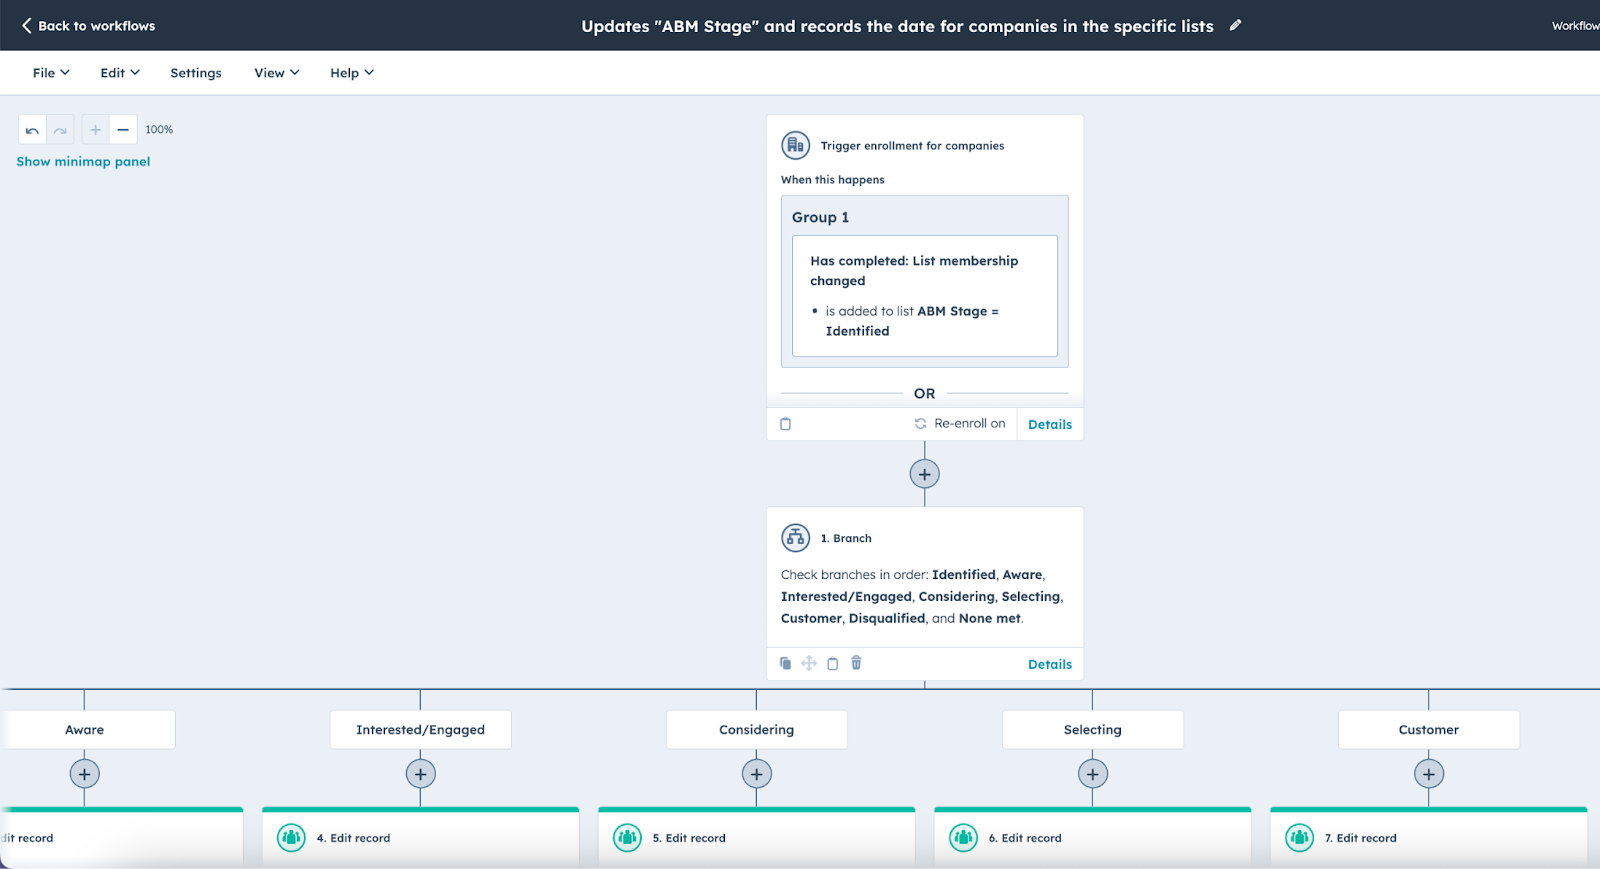Screen dimensions: 1600x869
Task: Click the 5. Edit record title text
Action: tap(689, 839)
